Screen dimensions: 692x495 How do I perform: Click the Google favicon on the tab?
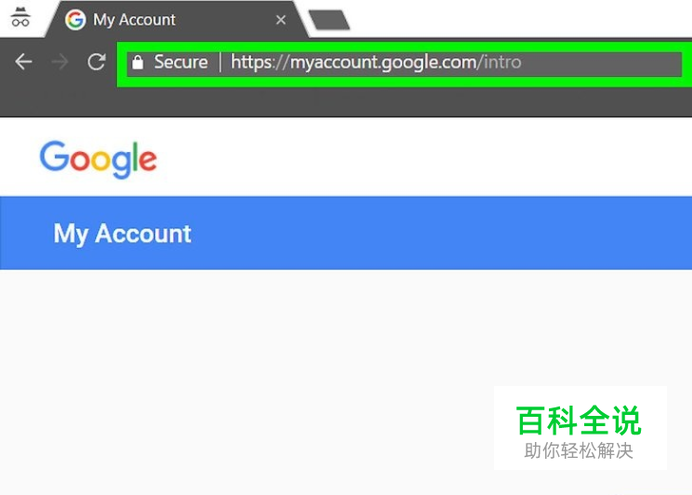(75, 20)
